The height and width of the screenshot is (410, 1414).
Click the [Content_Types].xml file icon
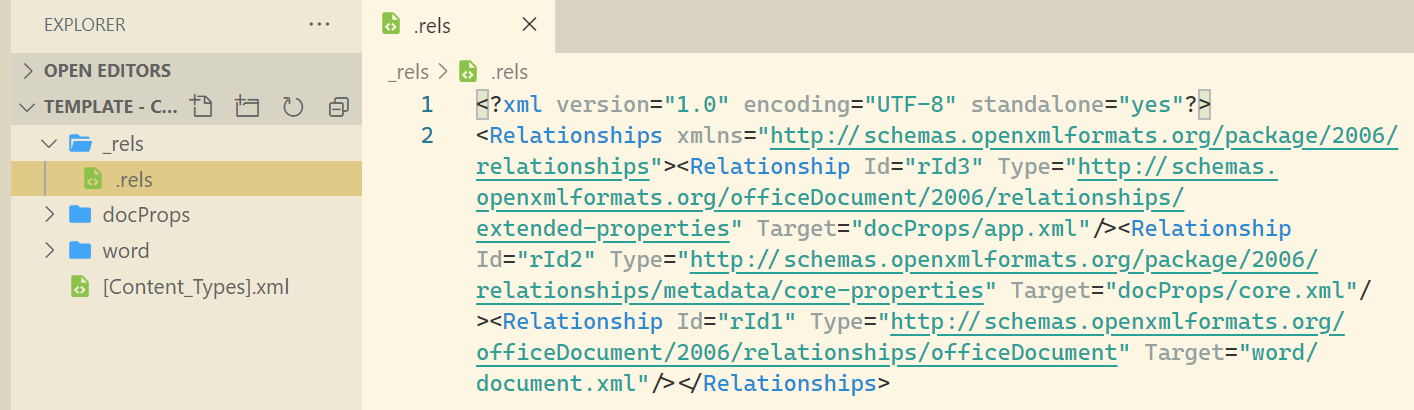[80, 287]
